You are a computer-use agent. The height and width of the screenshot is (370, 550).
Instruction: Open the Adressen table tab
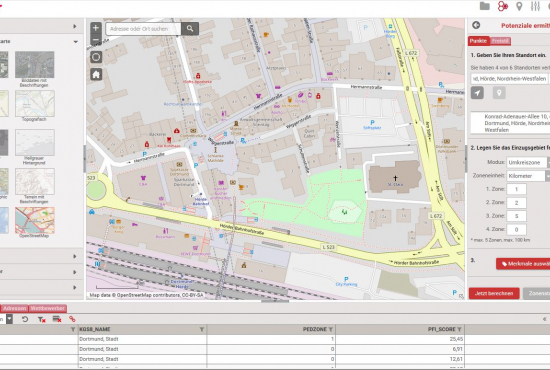[x=14, y=308]
